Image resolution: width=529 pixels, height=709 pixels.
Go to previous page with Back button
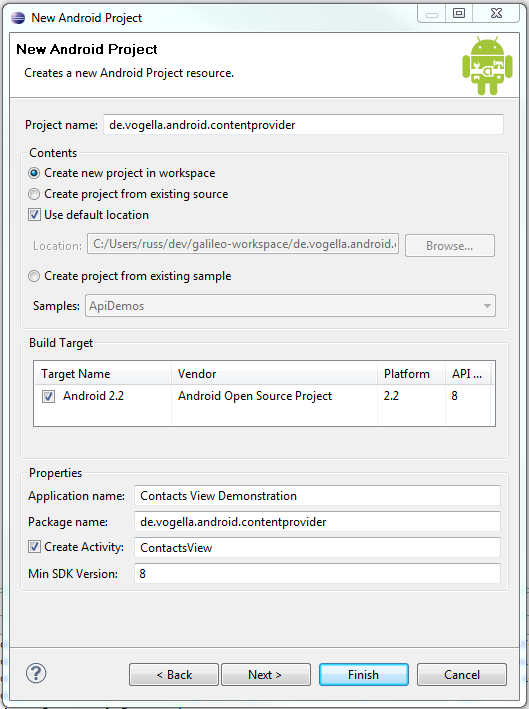point(174,675)
